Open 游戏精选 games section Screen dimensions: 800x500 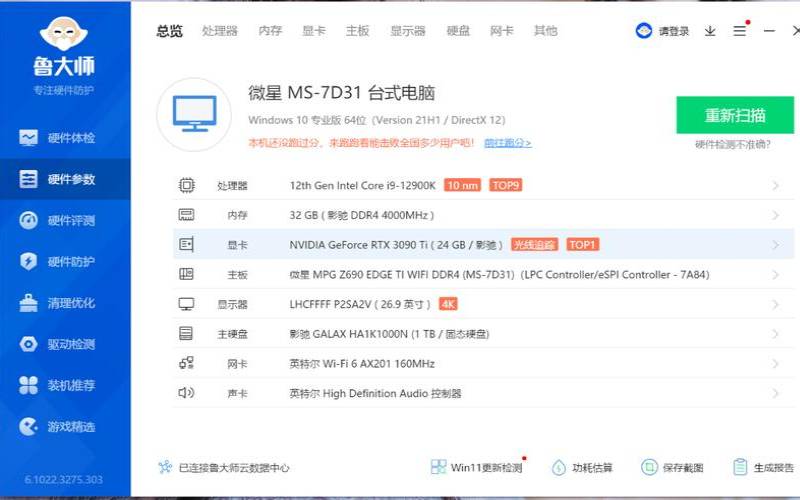point(65,427)
